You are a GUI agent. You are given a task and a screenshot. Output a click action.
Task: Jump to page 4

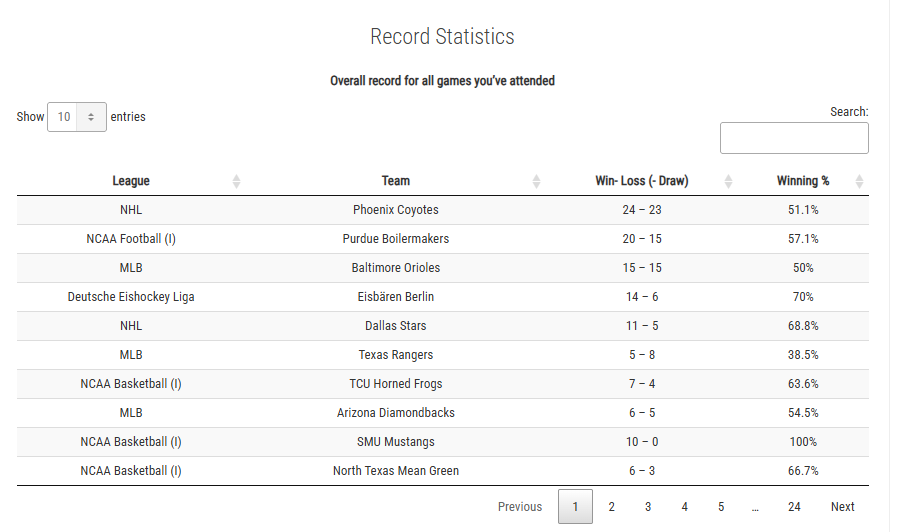684,507
